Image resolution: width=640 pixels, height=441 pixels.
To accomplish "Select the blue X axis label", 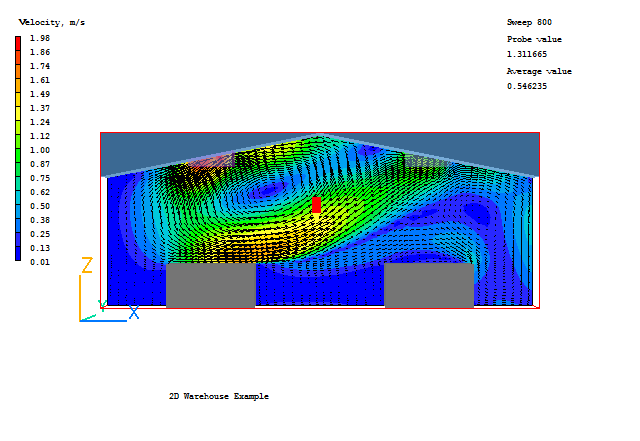I will pos(133,313).
